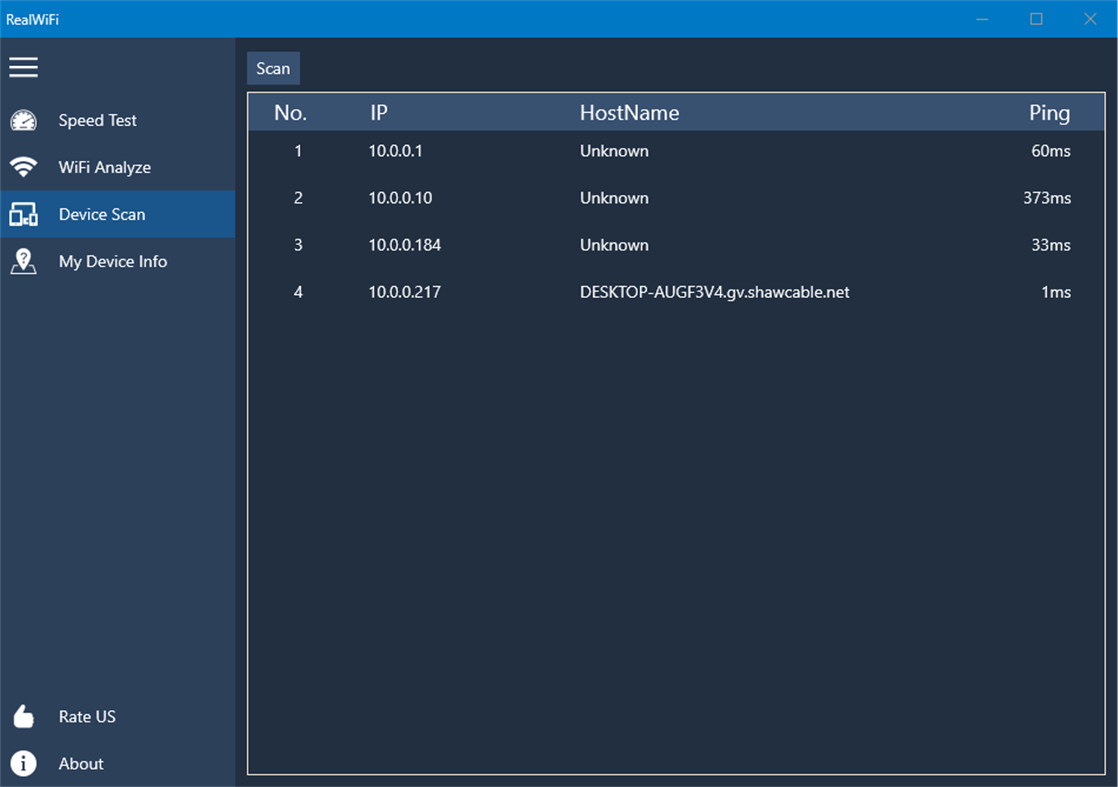Select the device with 373ms ping

pos(600,198)
